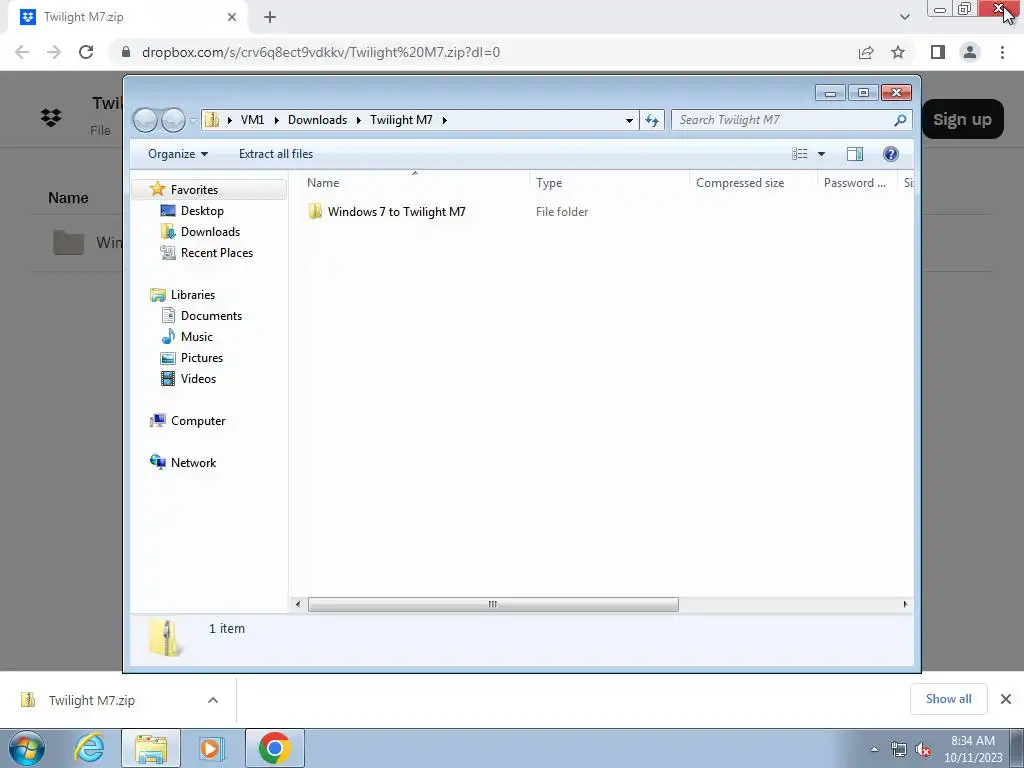Click Twilight M7 breadcrumb segment
The image size is (1024, 768).
[401, 120]
